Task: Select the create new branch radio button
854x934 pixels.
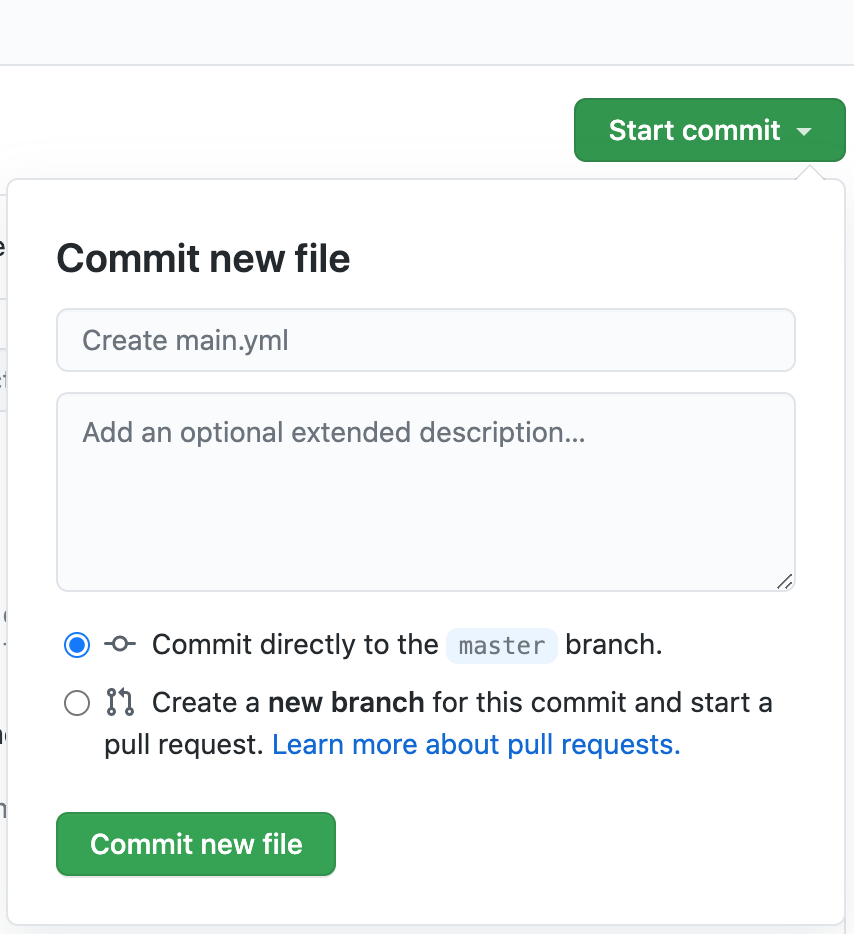Action: 77,703
